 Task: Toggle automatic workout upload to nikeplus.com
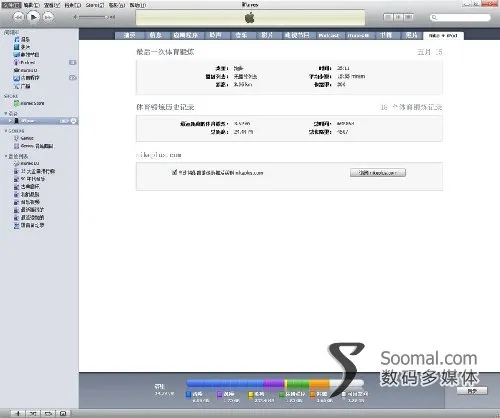[174, 172]
